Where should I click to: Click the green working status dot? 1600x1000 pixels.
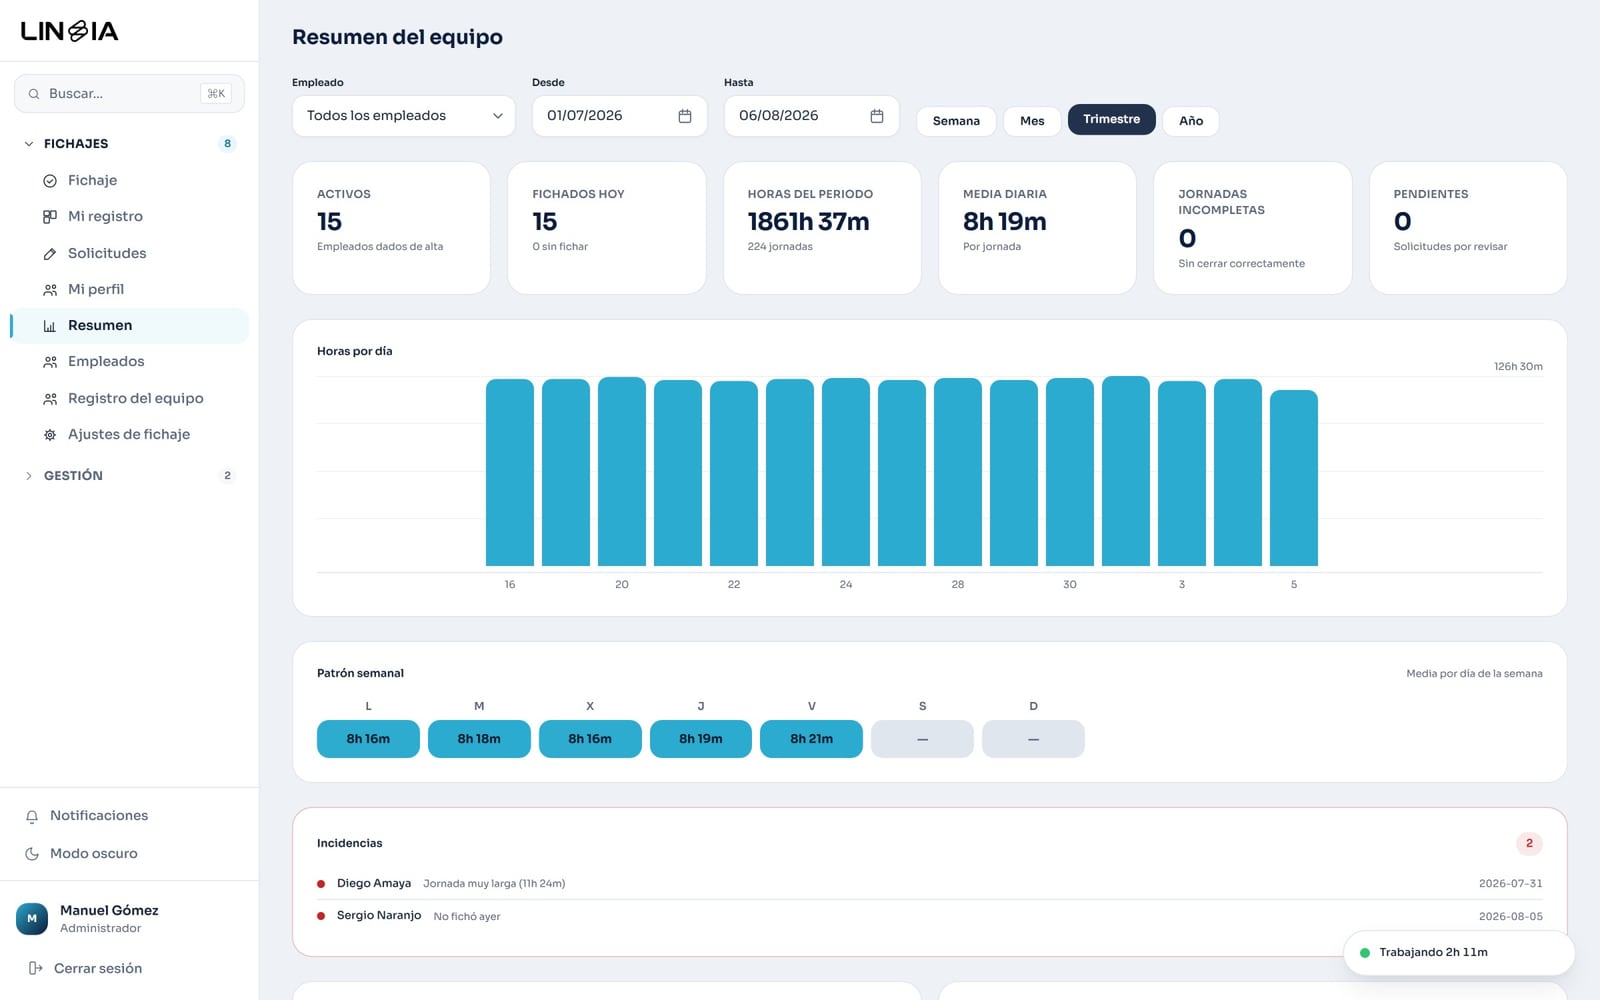[1365, 953]
